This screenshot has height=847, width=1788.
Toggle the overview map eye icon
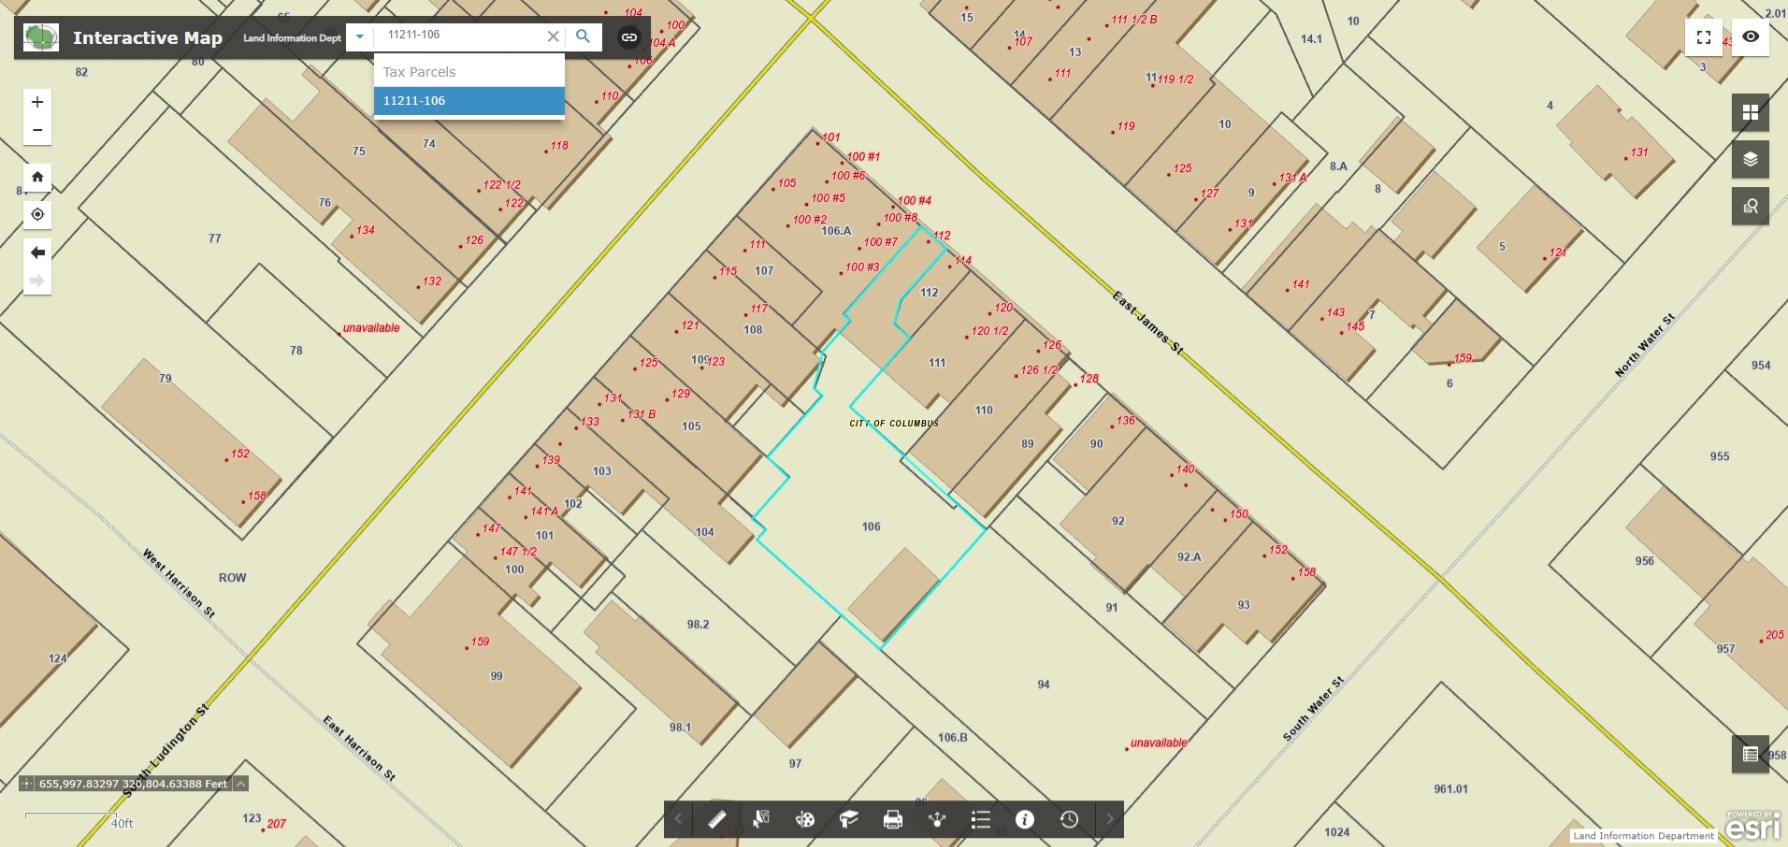[x=1751, y=37]
